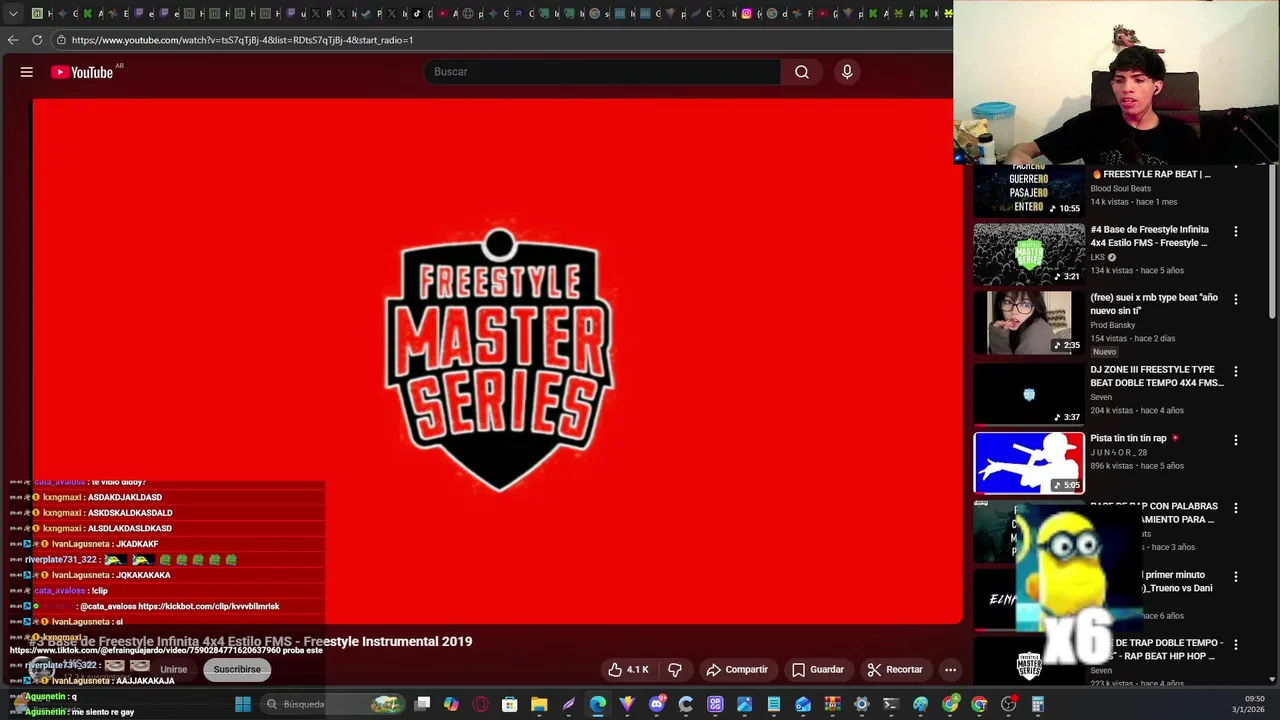Image resolution: width=1280 pixels, height=720 pixels.
Task: Open the Freestyle Master Series 3:21 thumbnail
Action: coord(1029,254)
